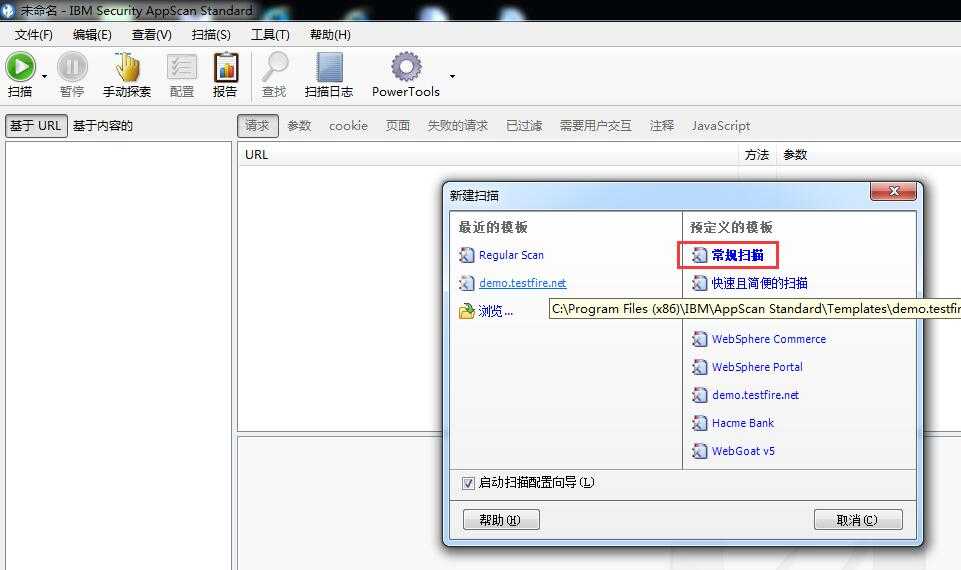The height and width of the screenshot is (570, 961).
Task: Click the Pause (暂停) toolbar icon
Action: tap(72, 67)
